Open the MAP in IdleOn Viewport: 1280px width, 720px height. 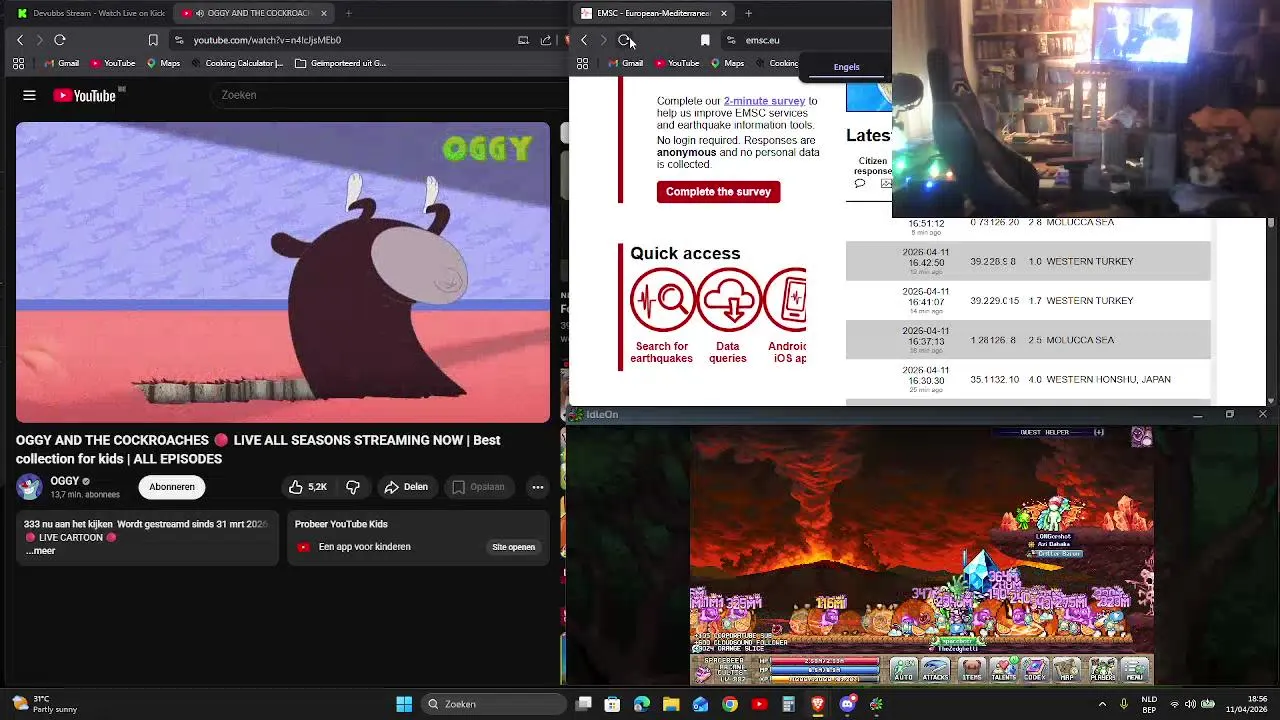(x=1067, y=670)
